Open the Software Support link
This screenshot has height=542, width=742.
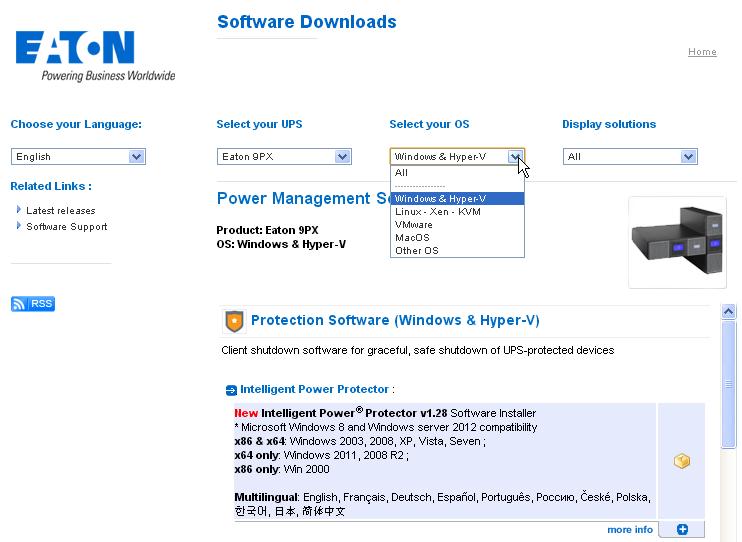click(67, 226)
